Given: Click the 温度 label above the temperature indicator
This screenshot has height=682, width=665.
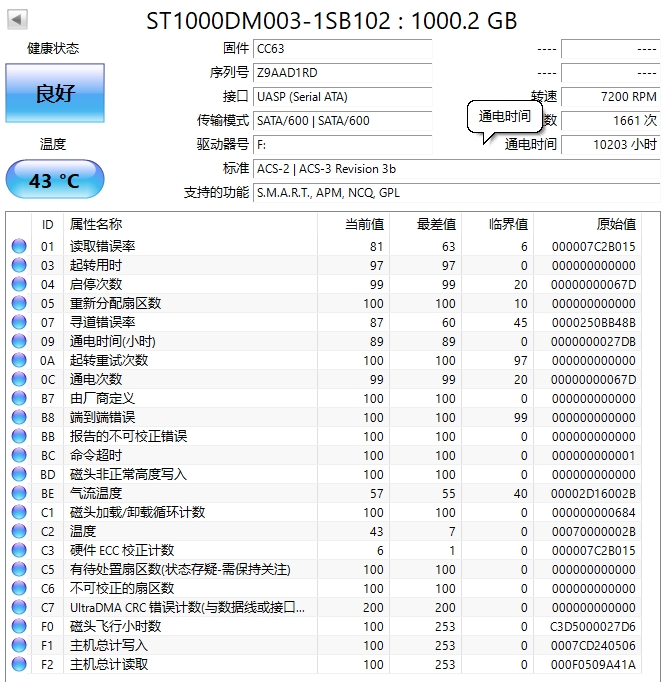Looking at the screenshot, I should (53, 144).
